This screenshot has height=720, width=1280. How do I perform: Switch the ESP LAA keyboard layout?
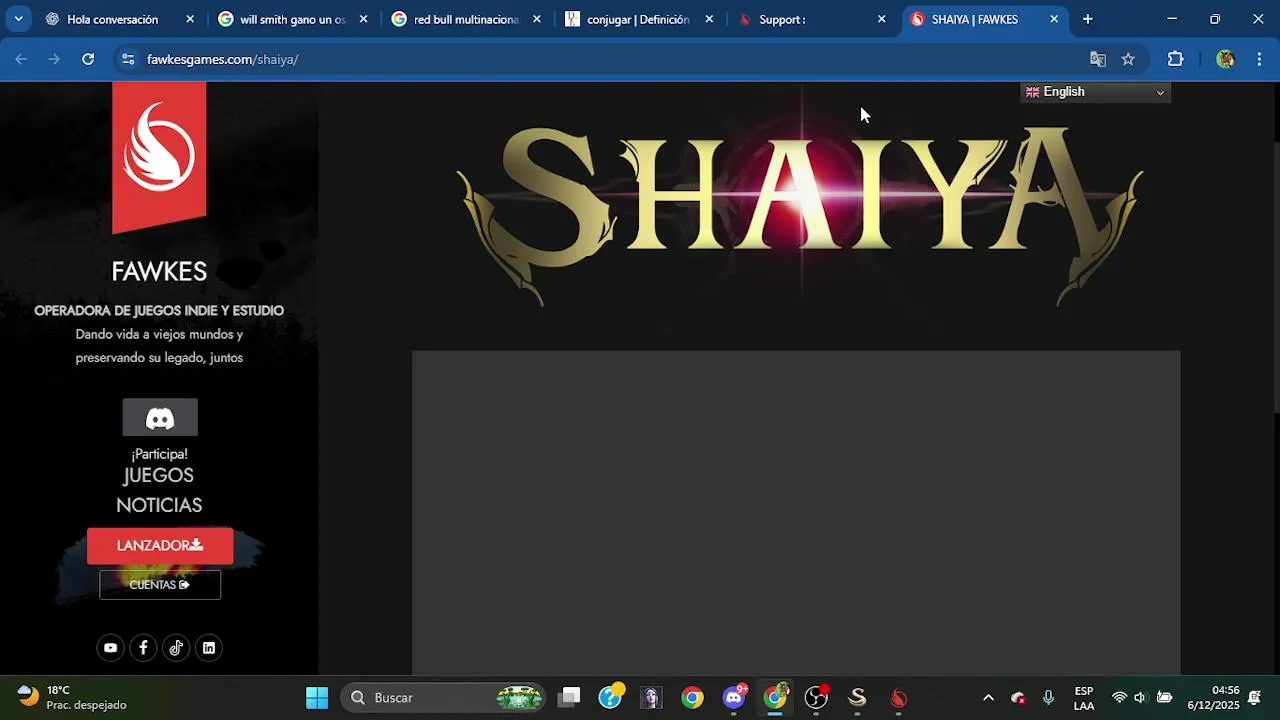[1084, 698]
